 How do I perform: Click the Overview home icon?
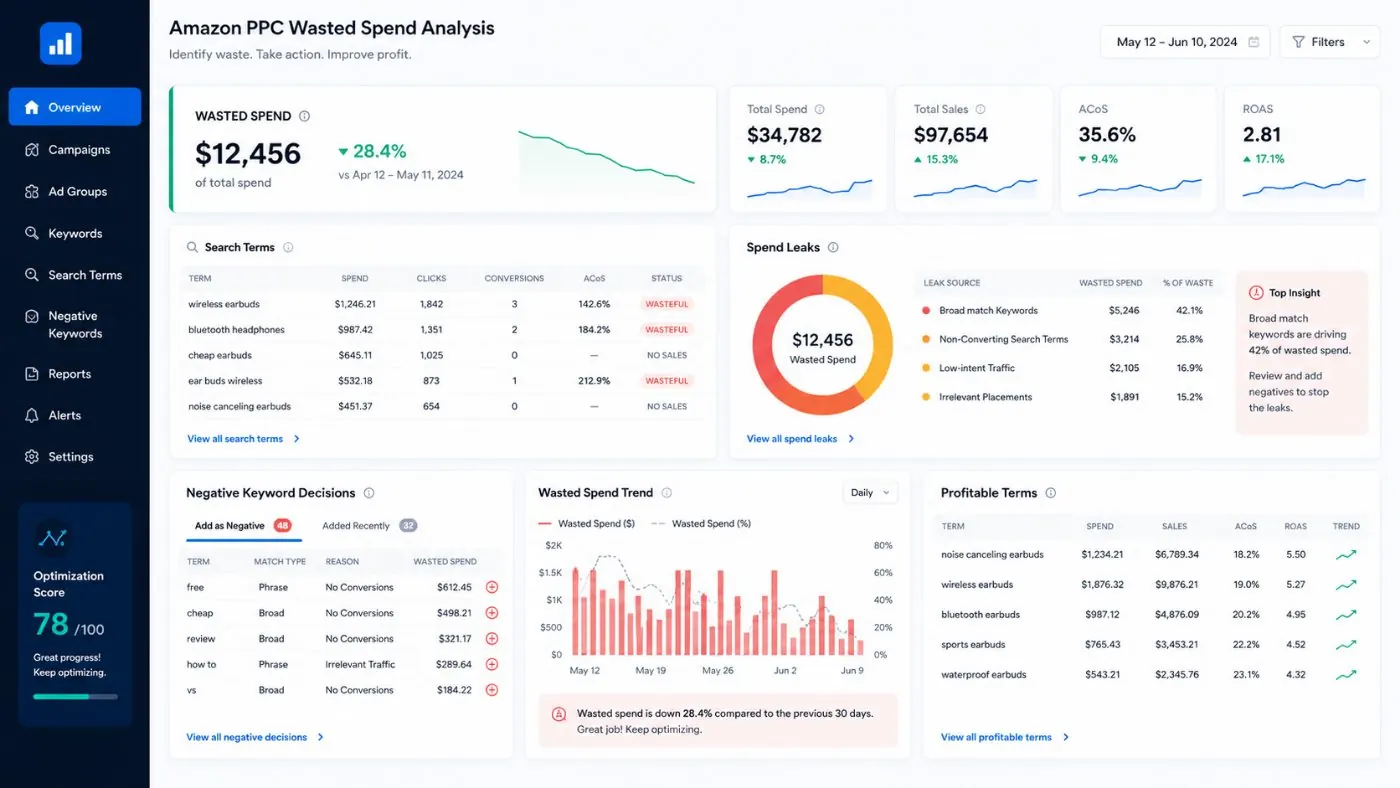(31, 107)
